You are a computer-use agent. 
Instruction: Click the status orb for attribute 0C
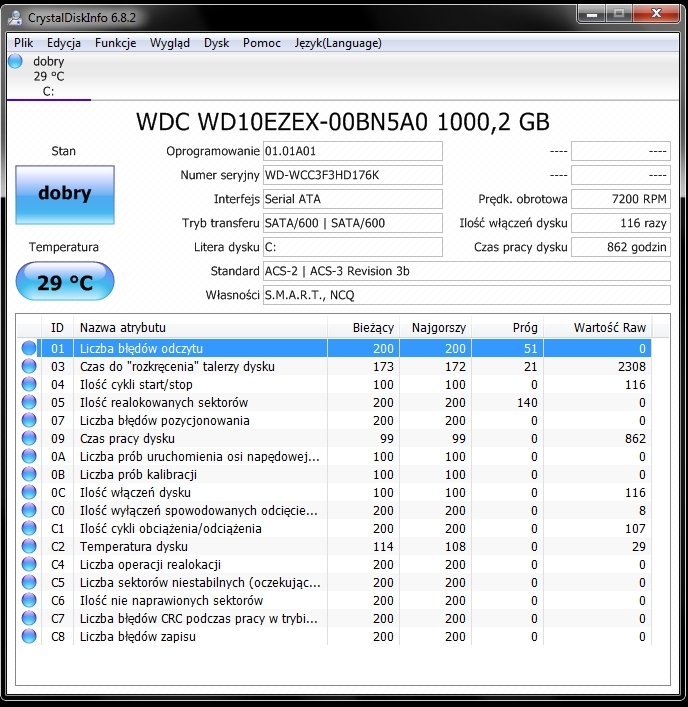click(x=29, y=492)
